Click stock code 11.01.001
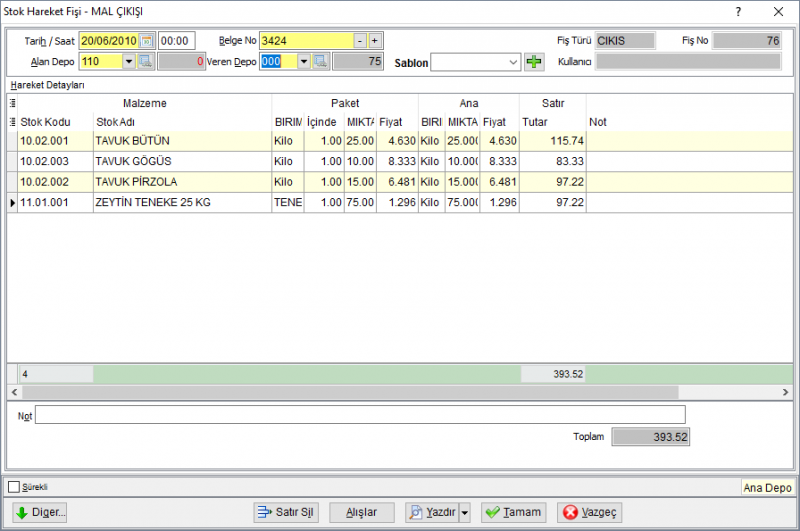 pos(56,203)
